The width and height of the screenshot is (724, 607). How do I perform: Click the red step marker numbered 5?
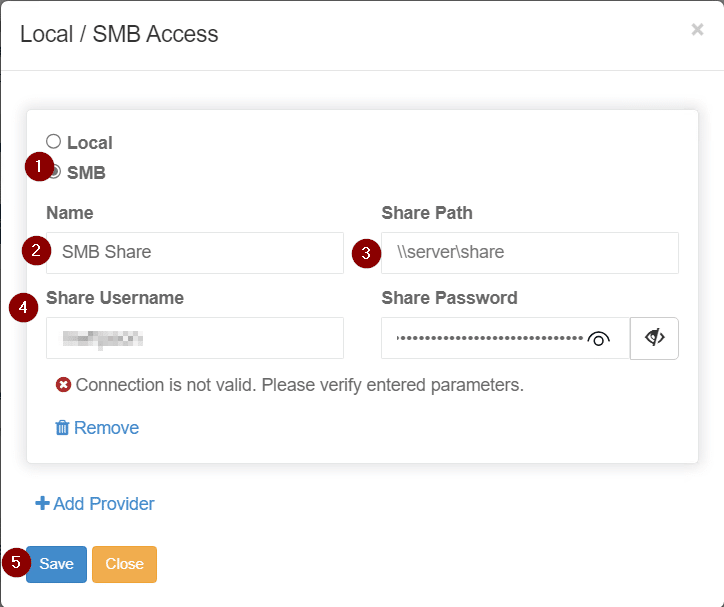coord(14,562)
